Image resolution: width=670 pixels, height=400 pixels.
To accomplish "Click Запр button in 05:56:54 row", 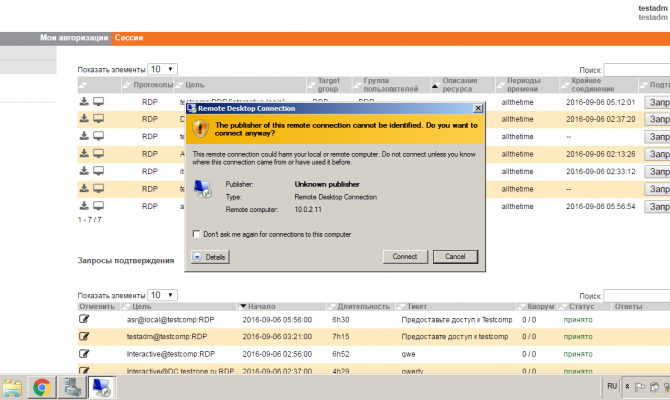I will (x=657, y=206).
